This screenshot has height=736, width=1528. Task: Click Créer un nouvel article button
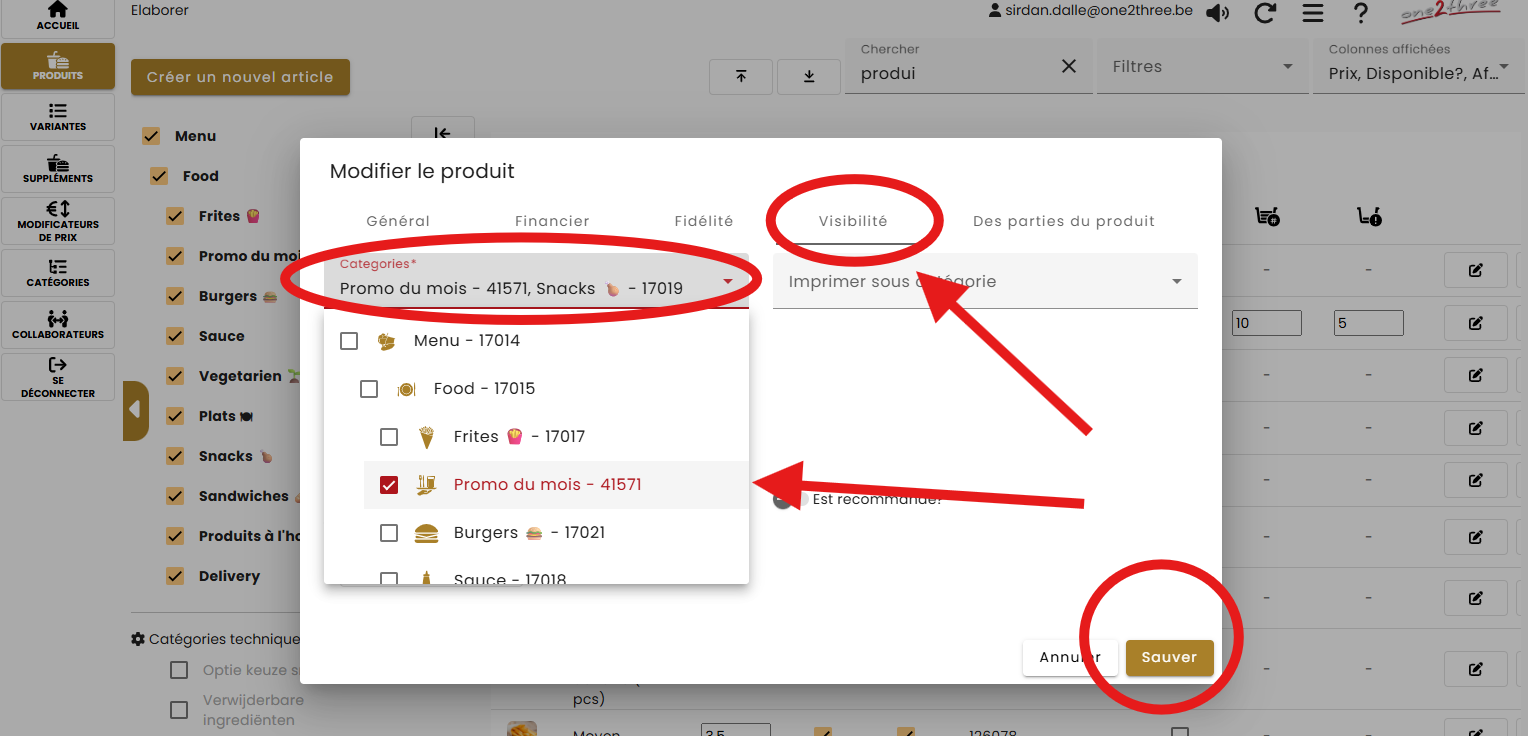[240, 77]
